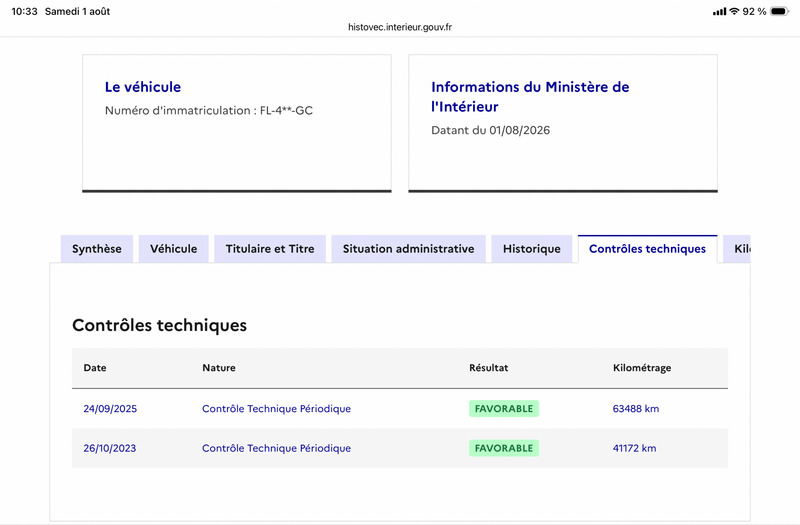Image resolution: width=800 pixels, height=525 pixels.
Task: Click the Date column header
Action: (95, 368)
